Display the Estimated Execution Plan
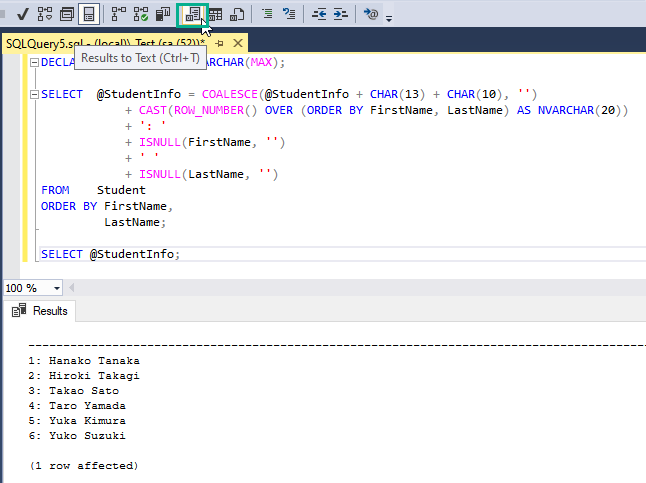 pyautogui.click(x=44, y=14)
